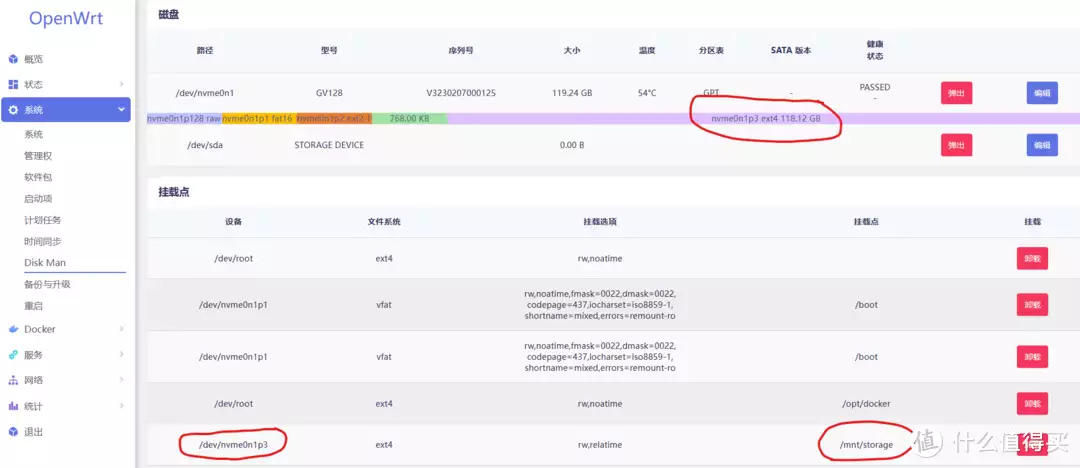
Task: Click 弹出 button for /dev/nvme0n1
Action: click(x=957, y=93)
